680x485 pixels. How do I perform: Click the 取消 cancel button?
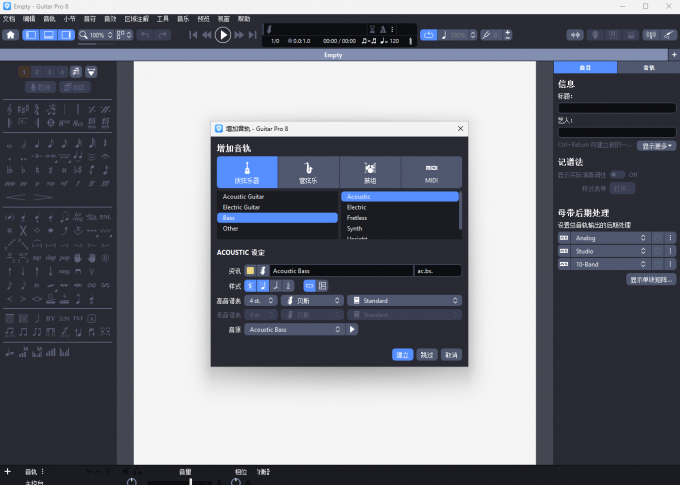452,354
